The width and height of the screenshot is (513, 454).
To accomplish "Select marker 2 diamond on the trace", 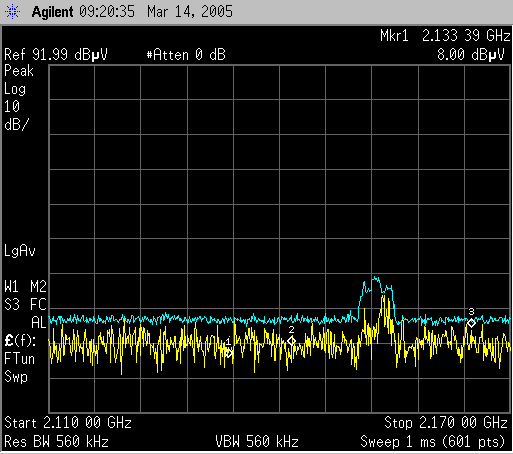I will (291, 341).
